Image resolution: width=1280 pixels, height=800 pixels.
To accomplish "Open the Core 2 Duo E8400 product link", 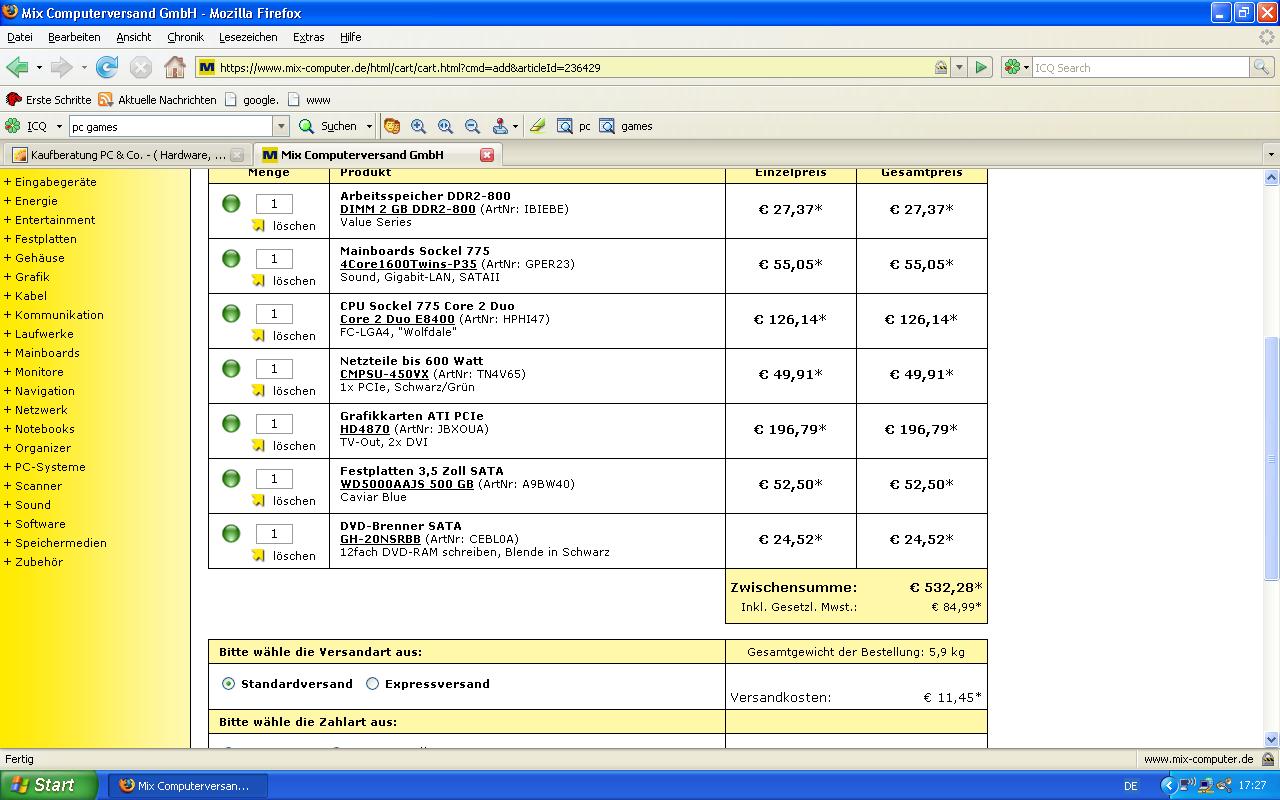I will coord(397,319).
